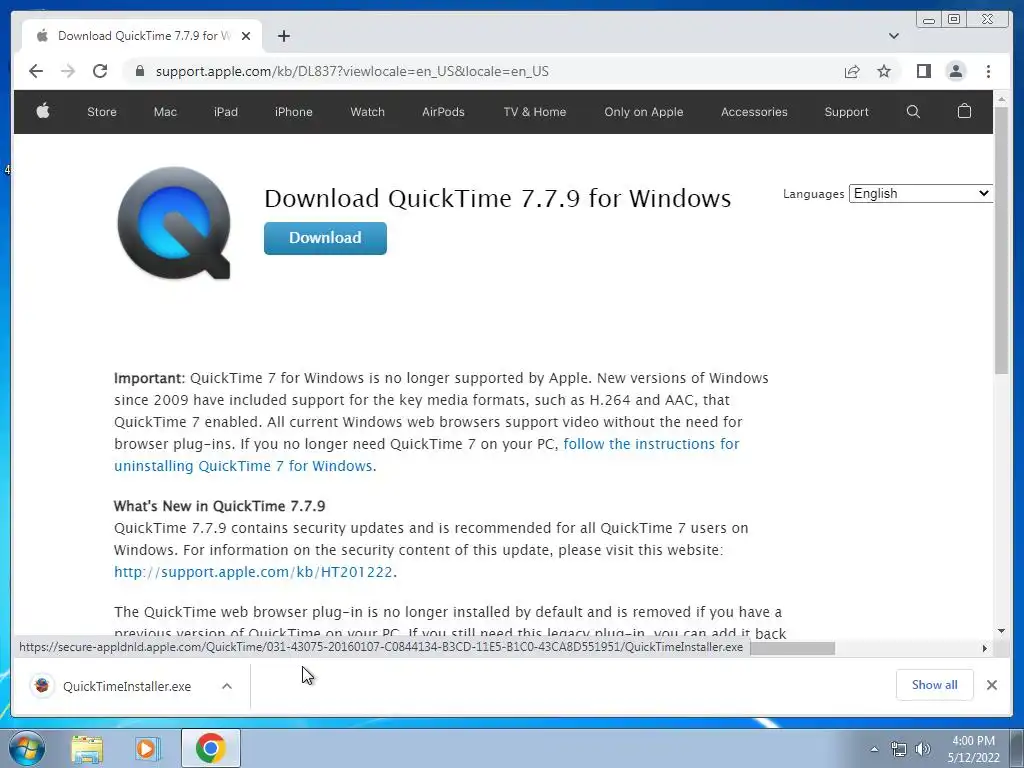Open the side panel icon
Image resolution: width=1024 pixels, height=768 pixels.
(x=923, y=71)
